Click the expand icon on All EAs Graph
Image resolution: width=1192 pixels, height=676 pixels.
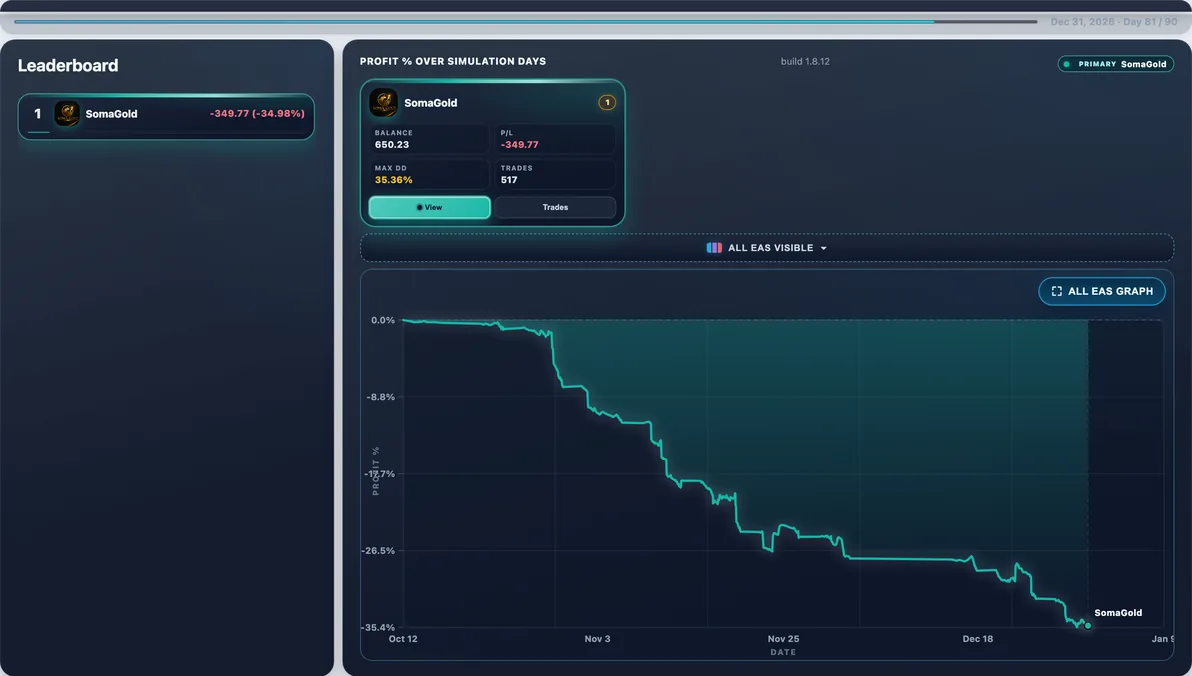[1057, 291]
